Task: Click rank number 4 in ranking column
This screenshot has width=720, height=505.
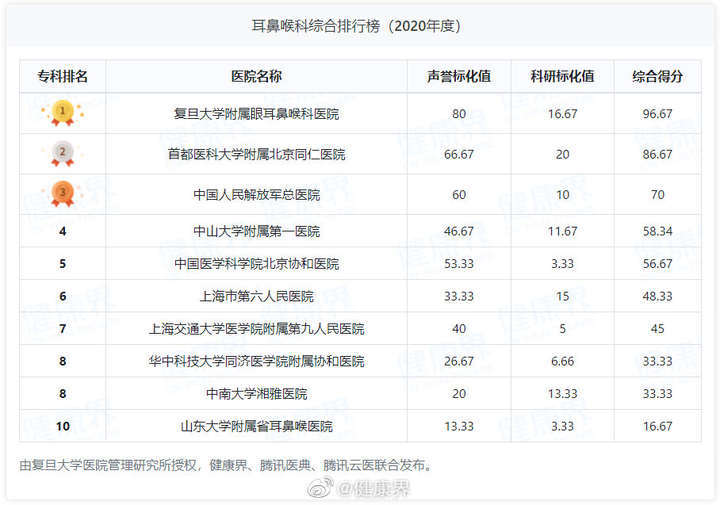Action: [62, 231]
